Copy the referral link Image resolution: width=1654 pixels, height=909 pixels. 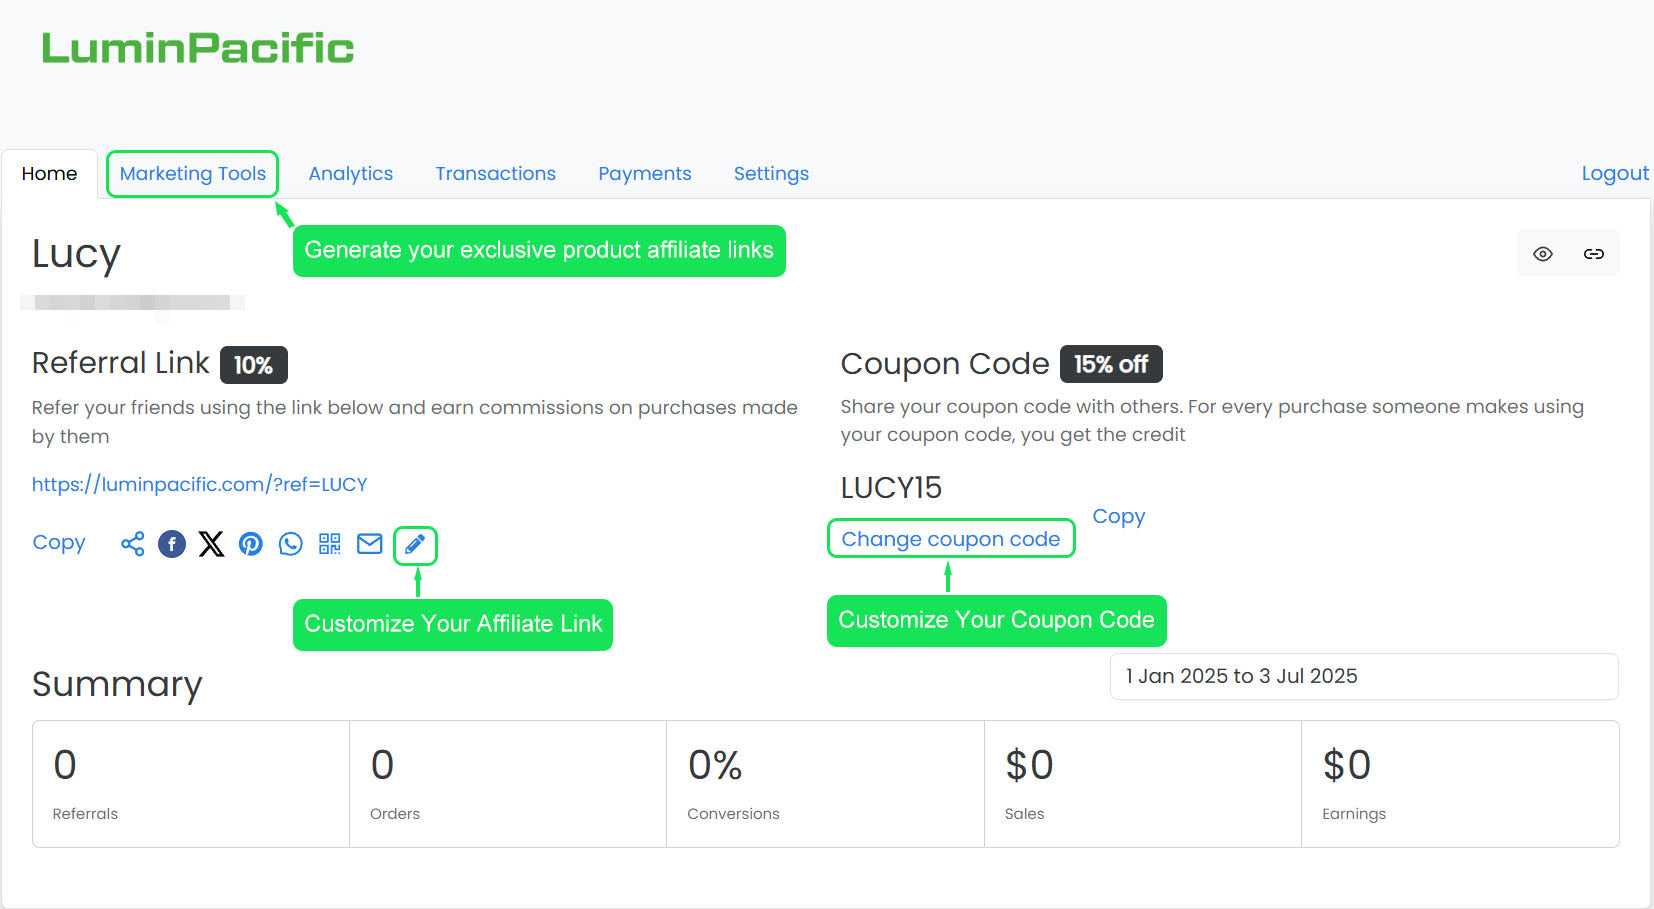click(59, 543)
